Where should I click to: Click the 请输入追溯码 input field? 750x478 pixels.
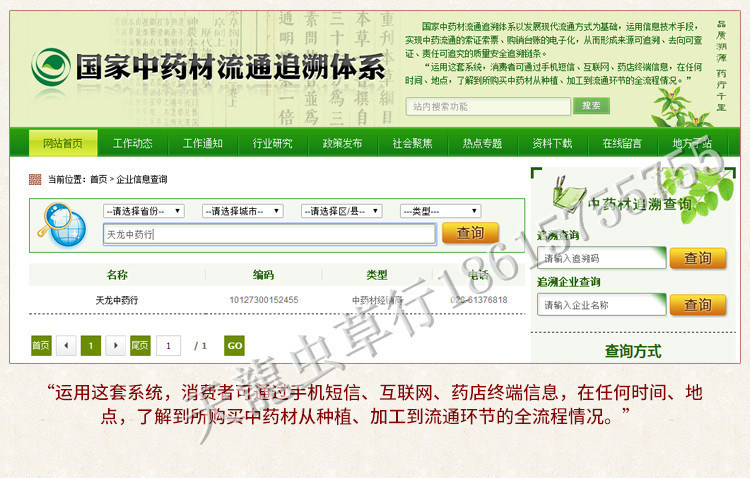point(601,258)
